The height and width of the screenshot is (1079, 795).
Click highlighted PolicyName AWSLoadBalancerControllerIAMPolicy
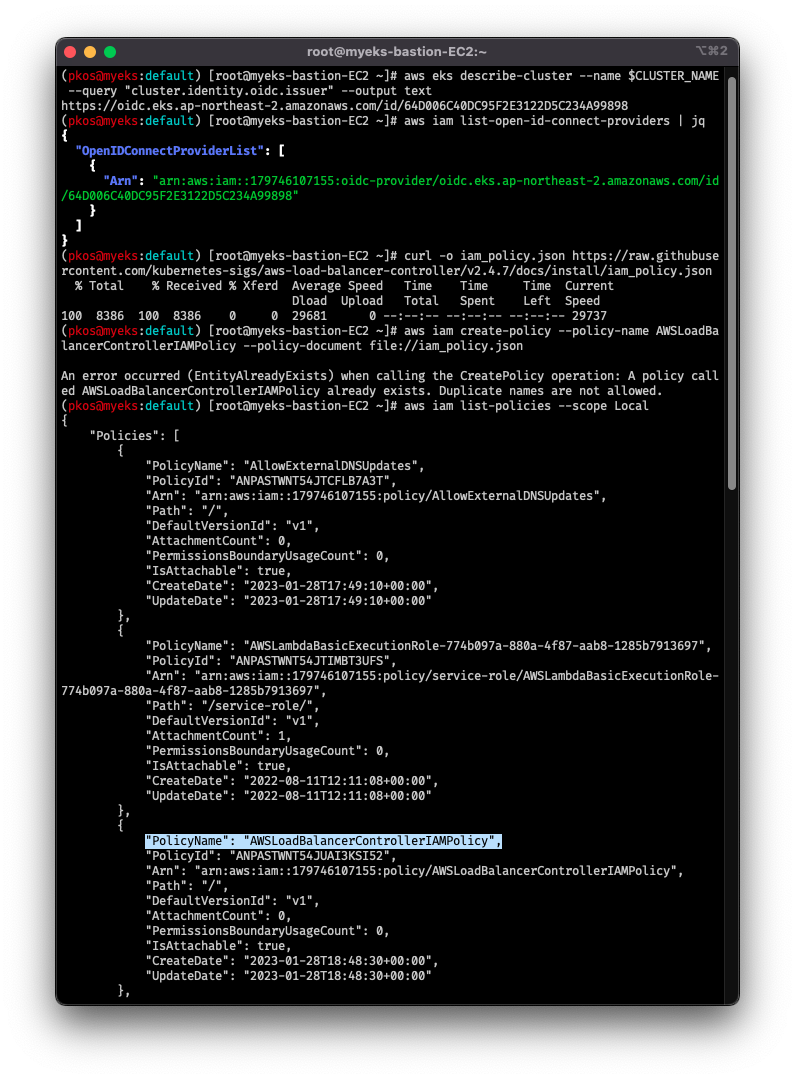(324, 841)
